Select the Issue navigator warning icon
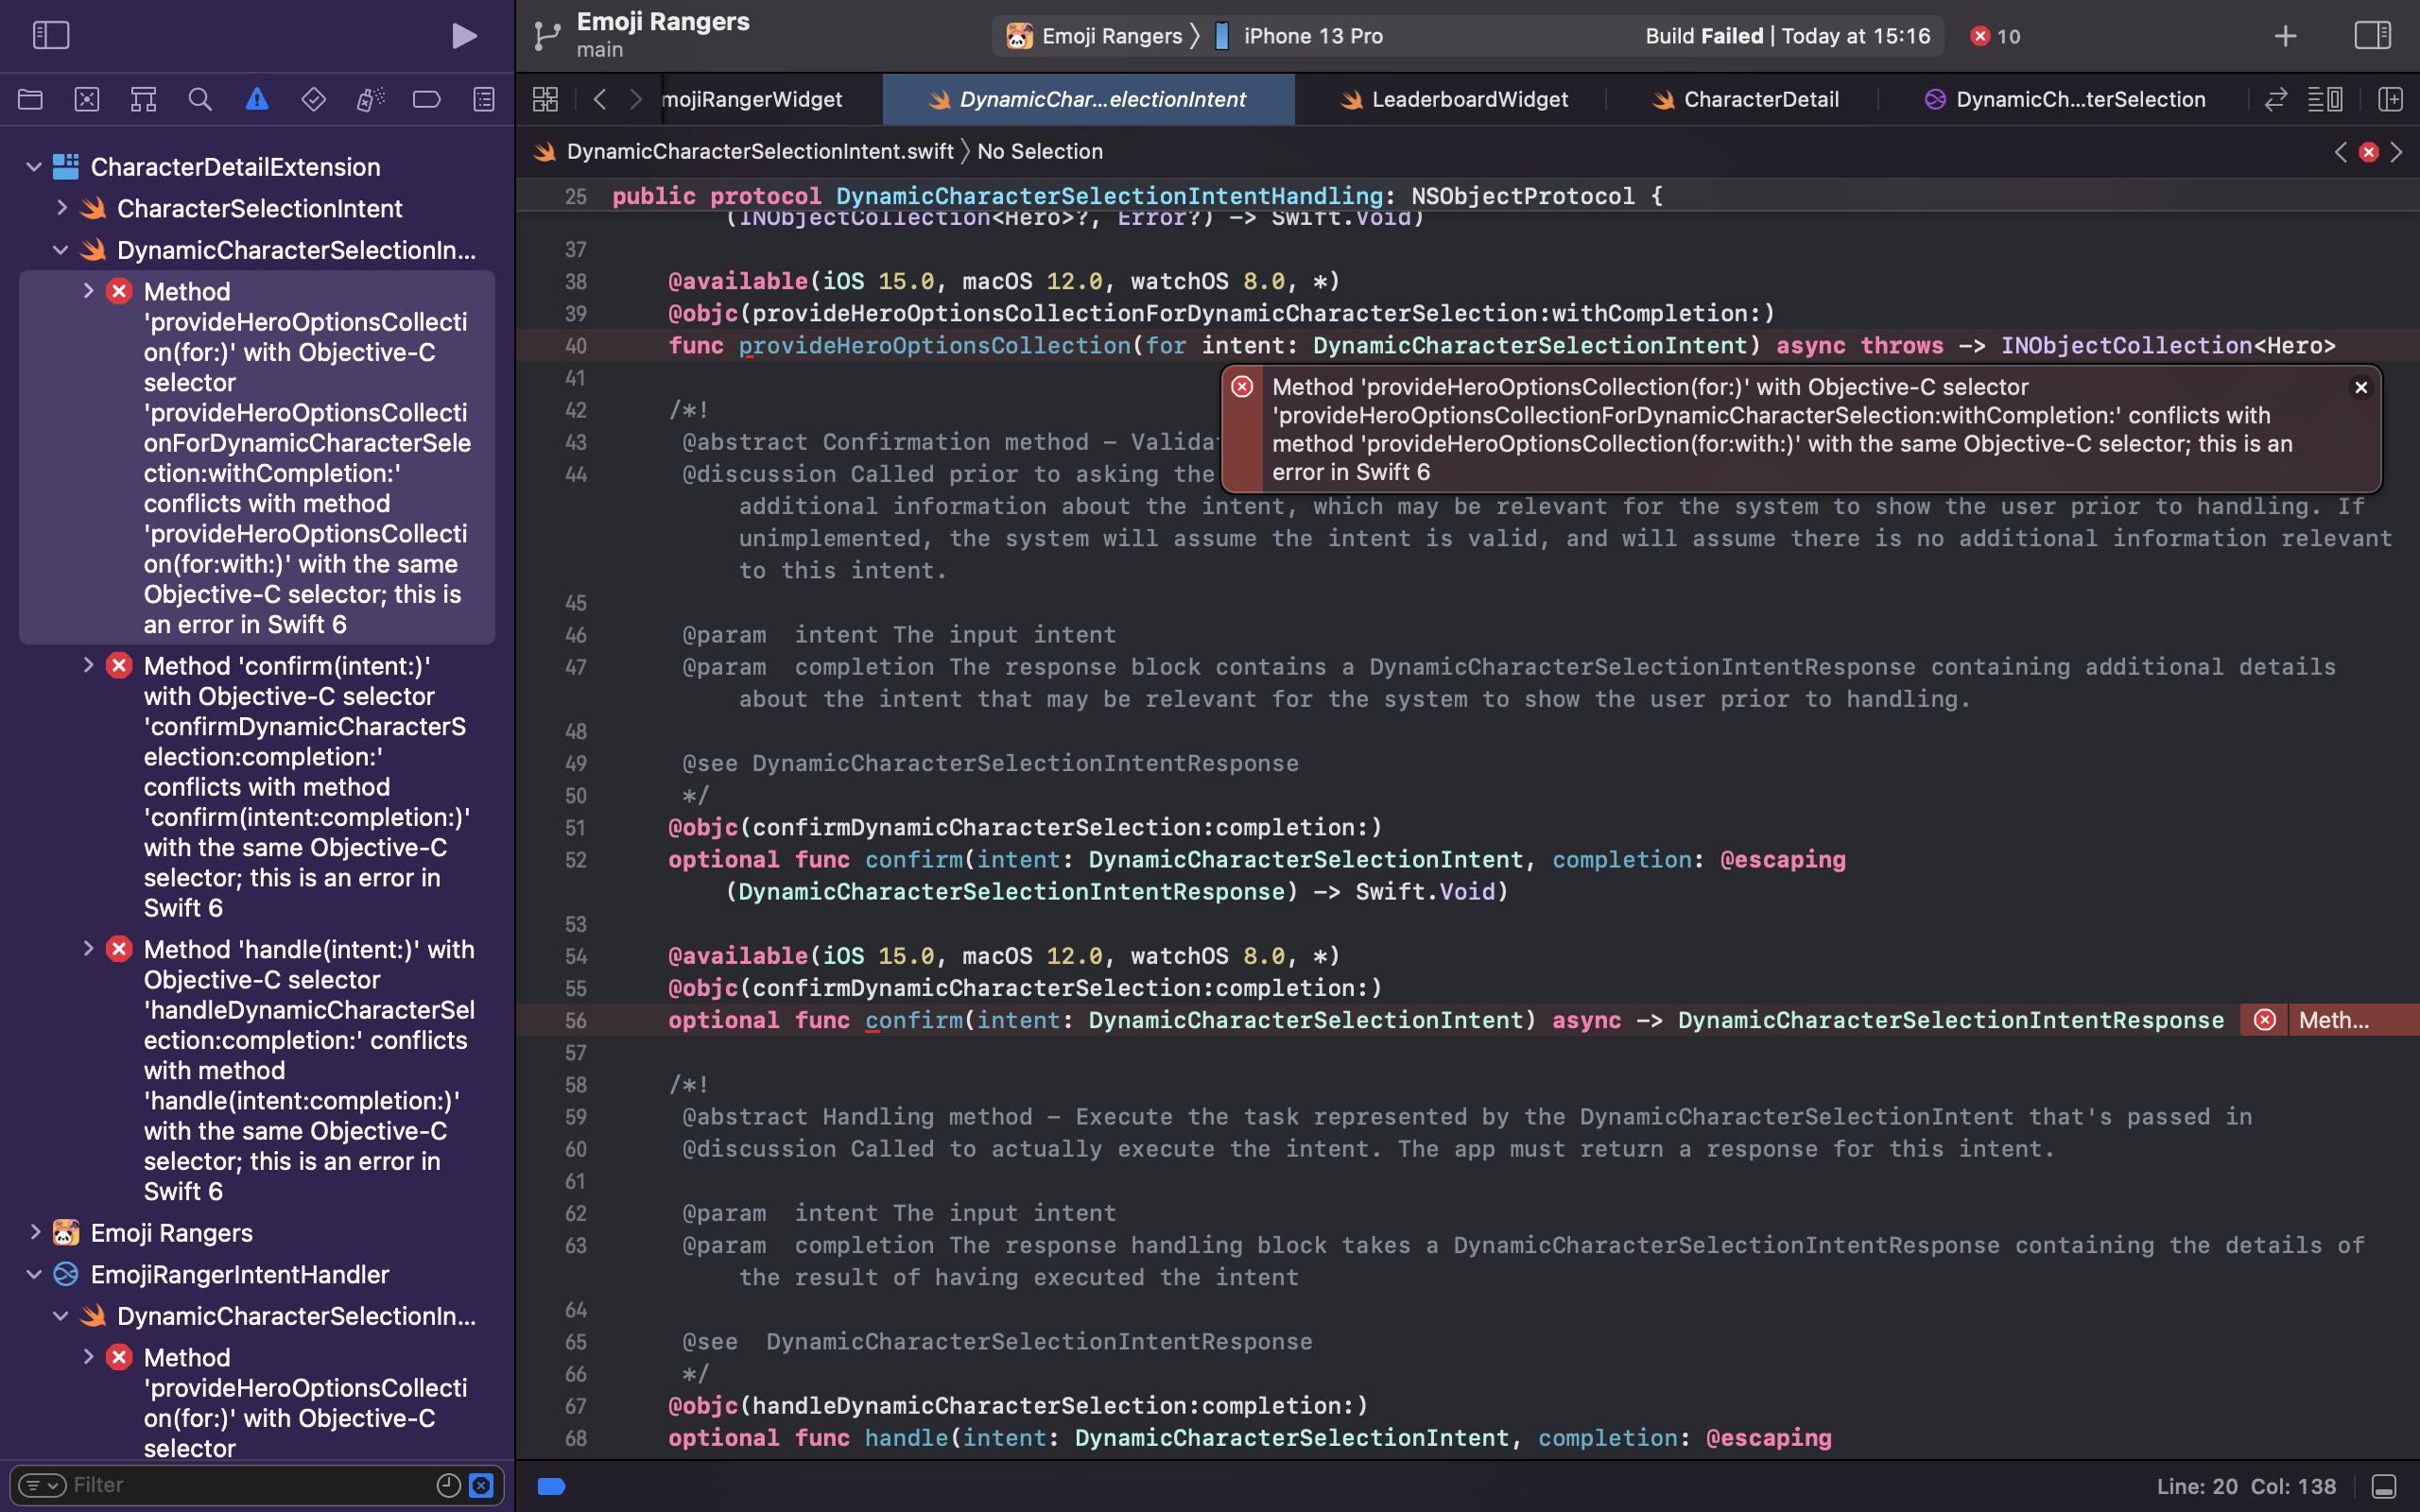This screenshot has width=2420, height=1512. (x=257, y=99)
